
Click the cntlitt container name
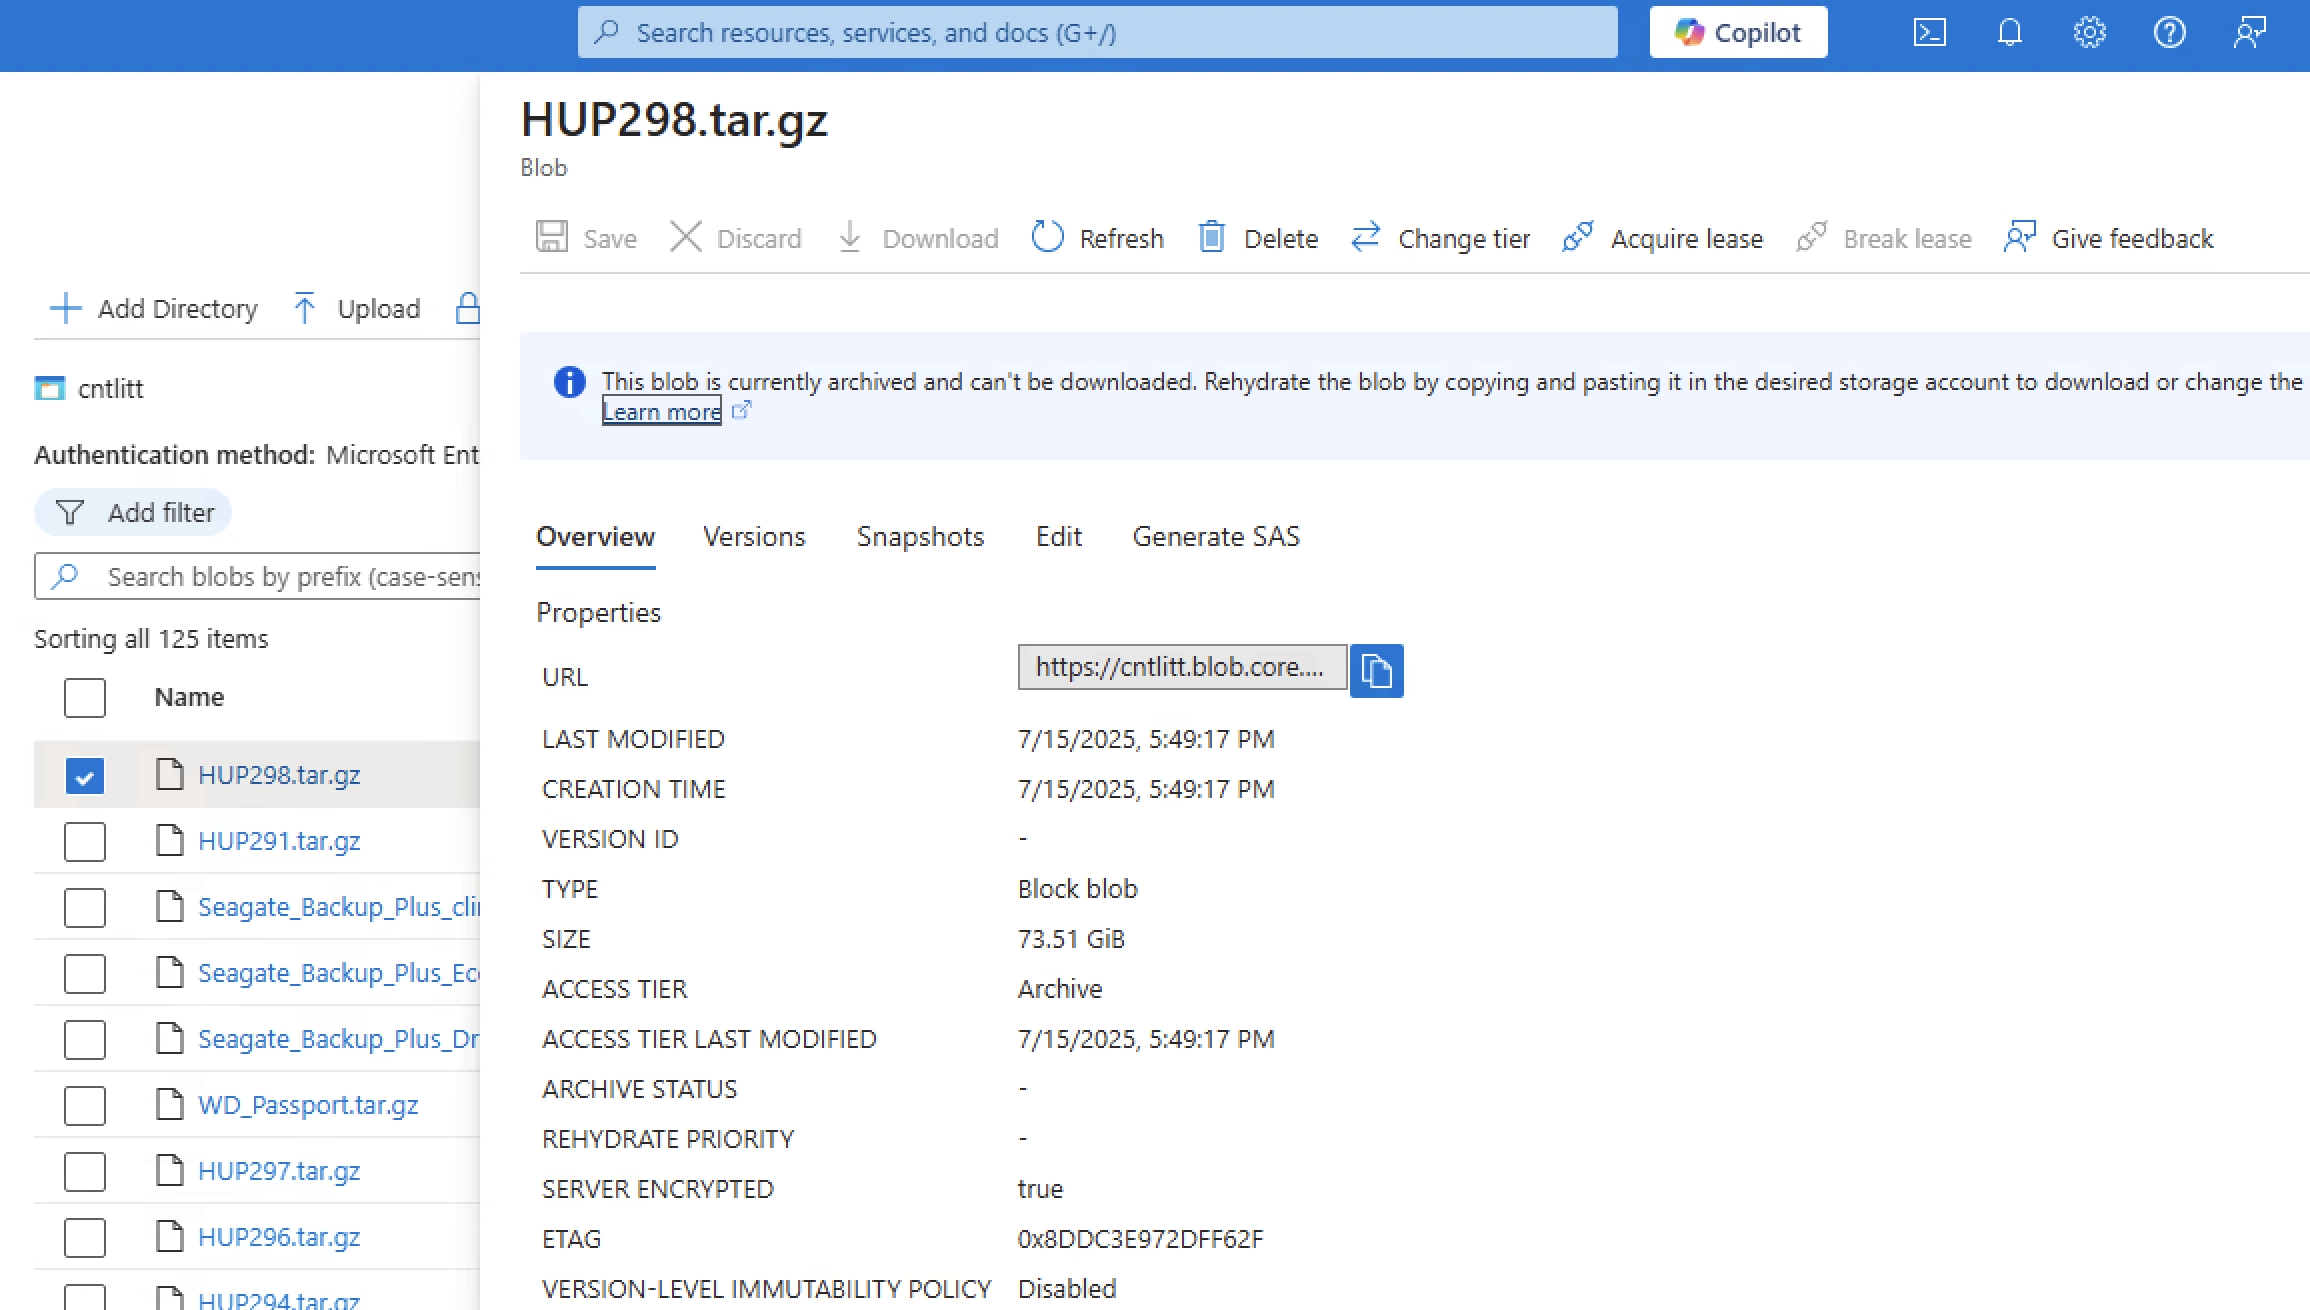(110, 389)
